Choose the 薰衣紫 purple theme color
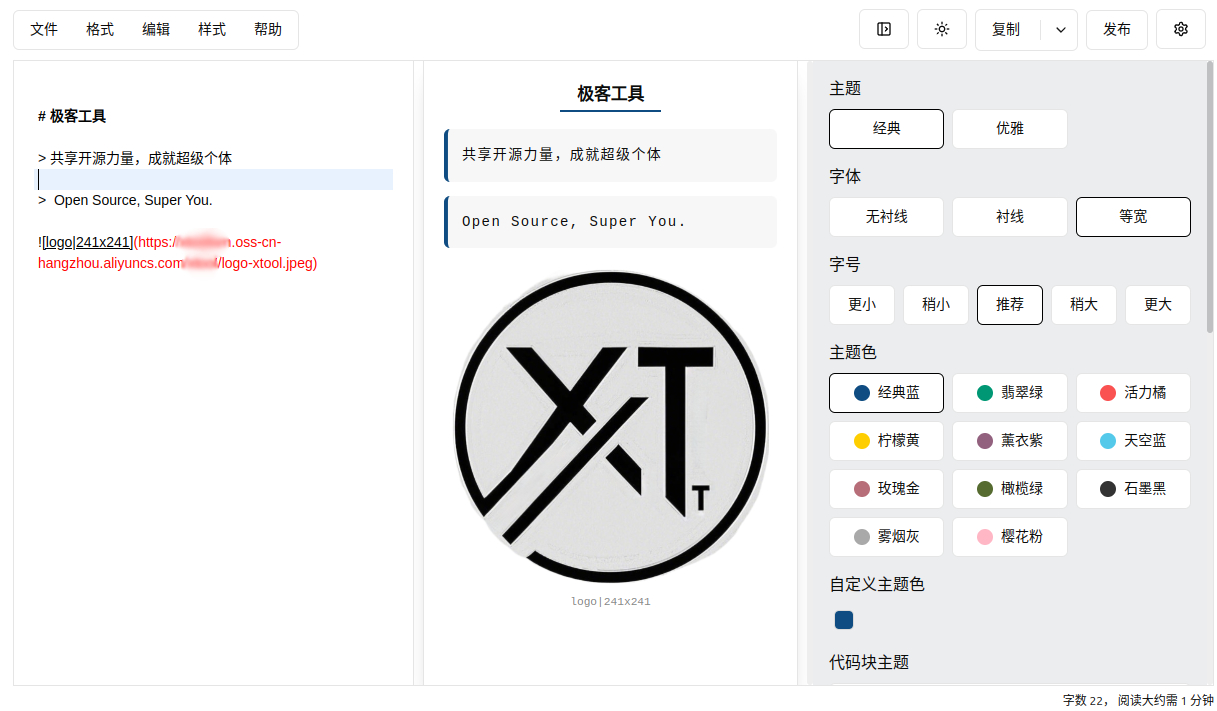Screen dimensions: 1217x711 point(1009,441)
